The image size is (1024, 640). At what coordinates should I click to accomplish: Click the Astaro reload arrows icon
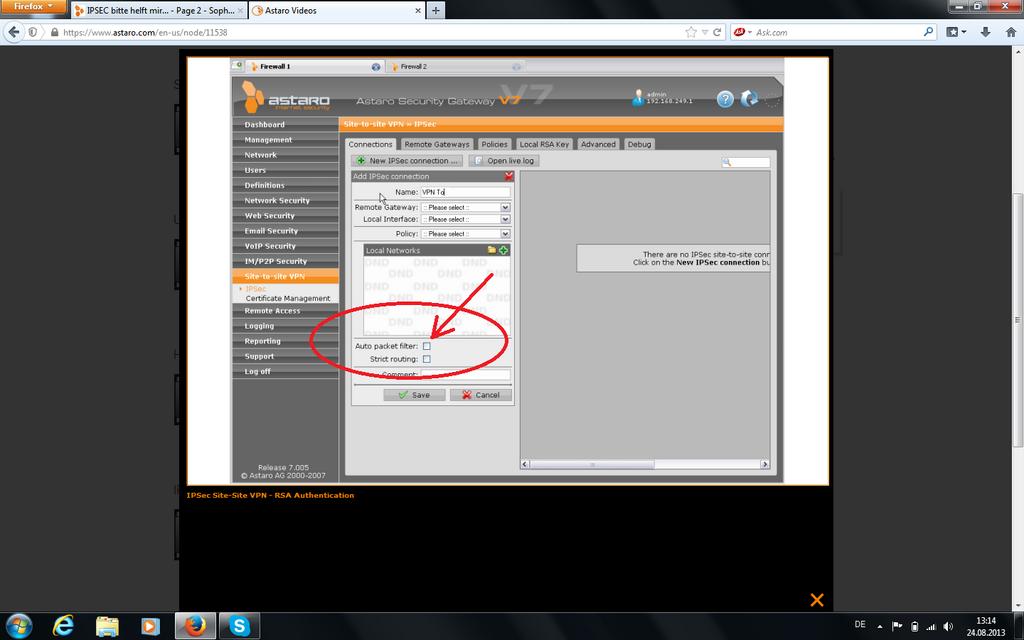coord(749,99)
